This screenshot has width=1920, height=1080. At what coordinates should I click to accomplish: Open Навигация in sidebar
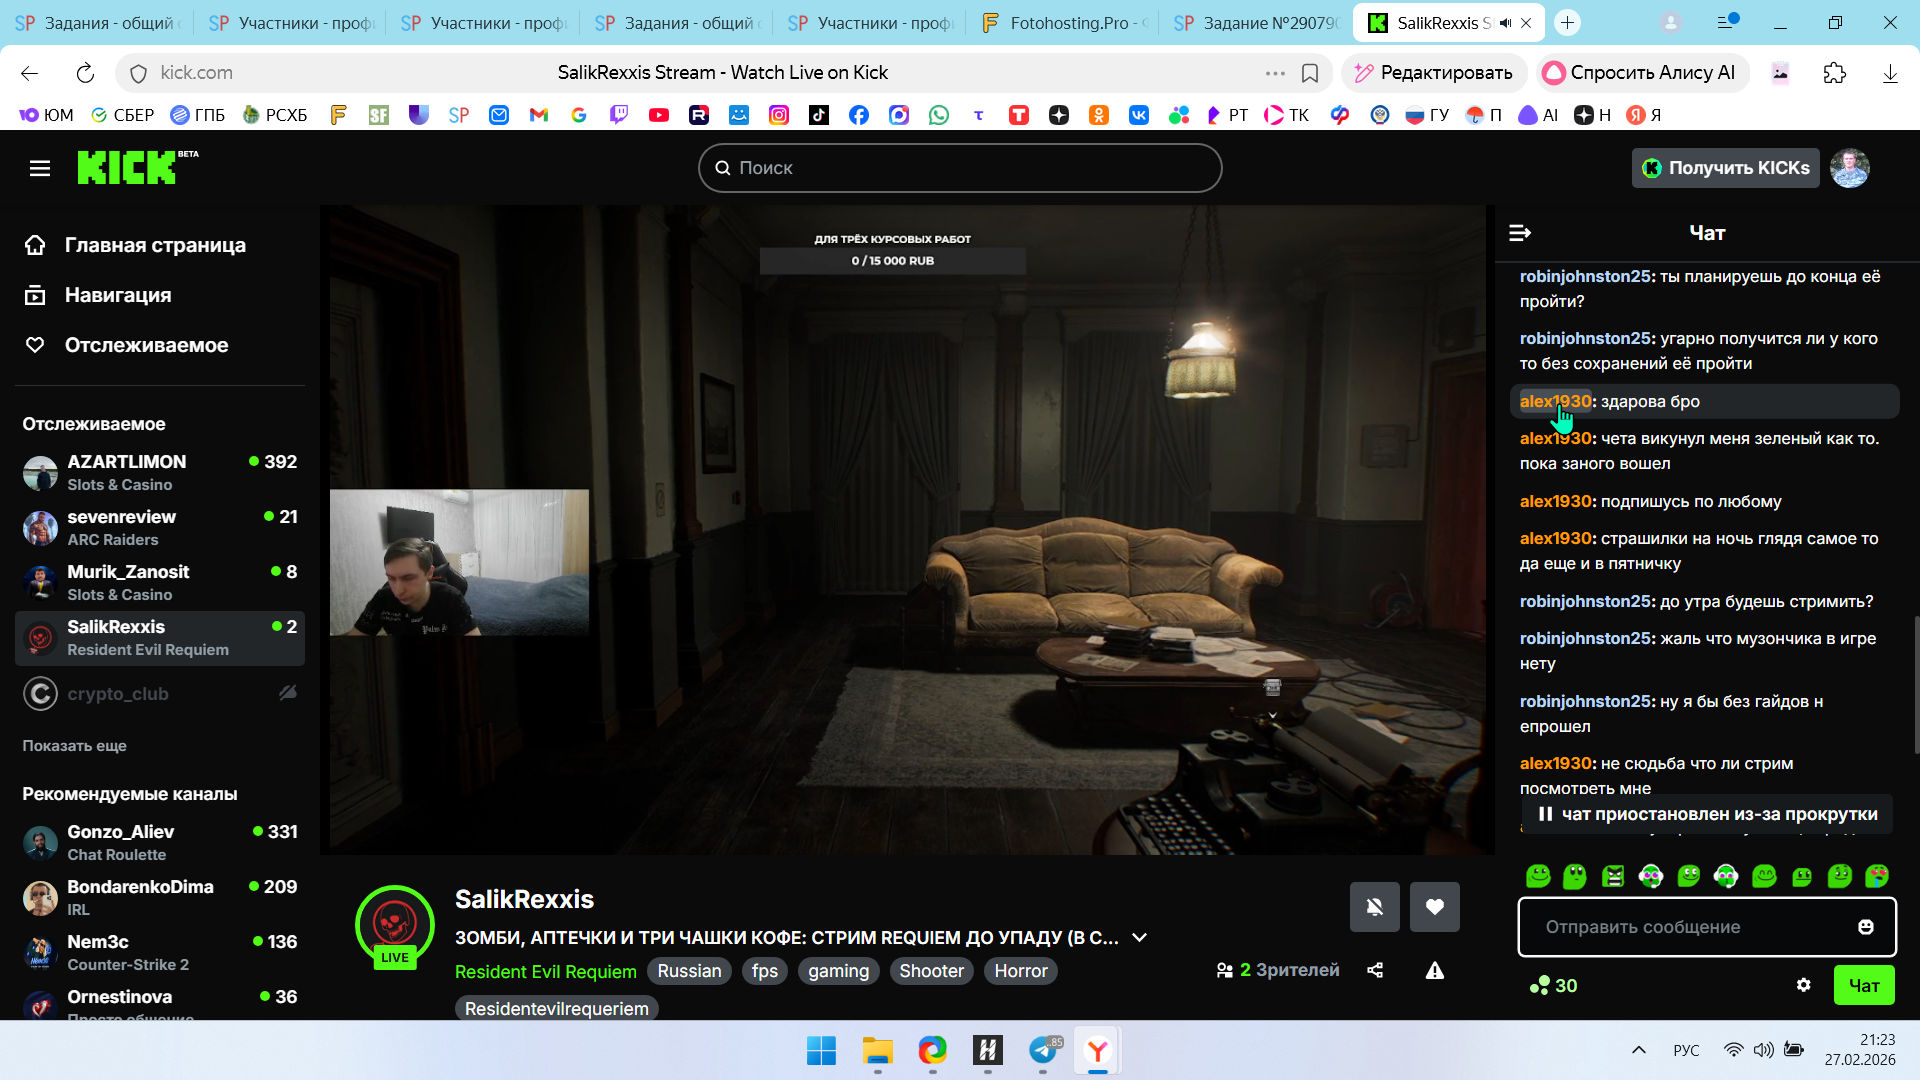click(118, 295)
